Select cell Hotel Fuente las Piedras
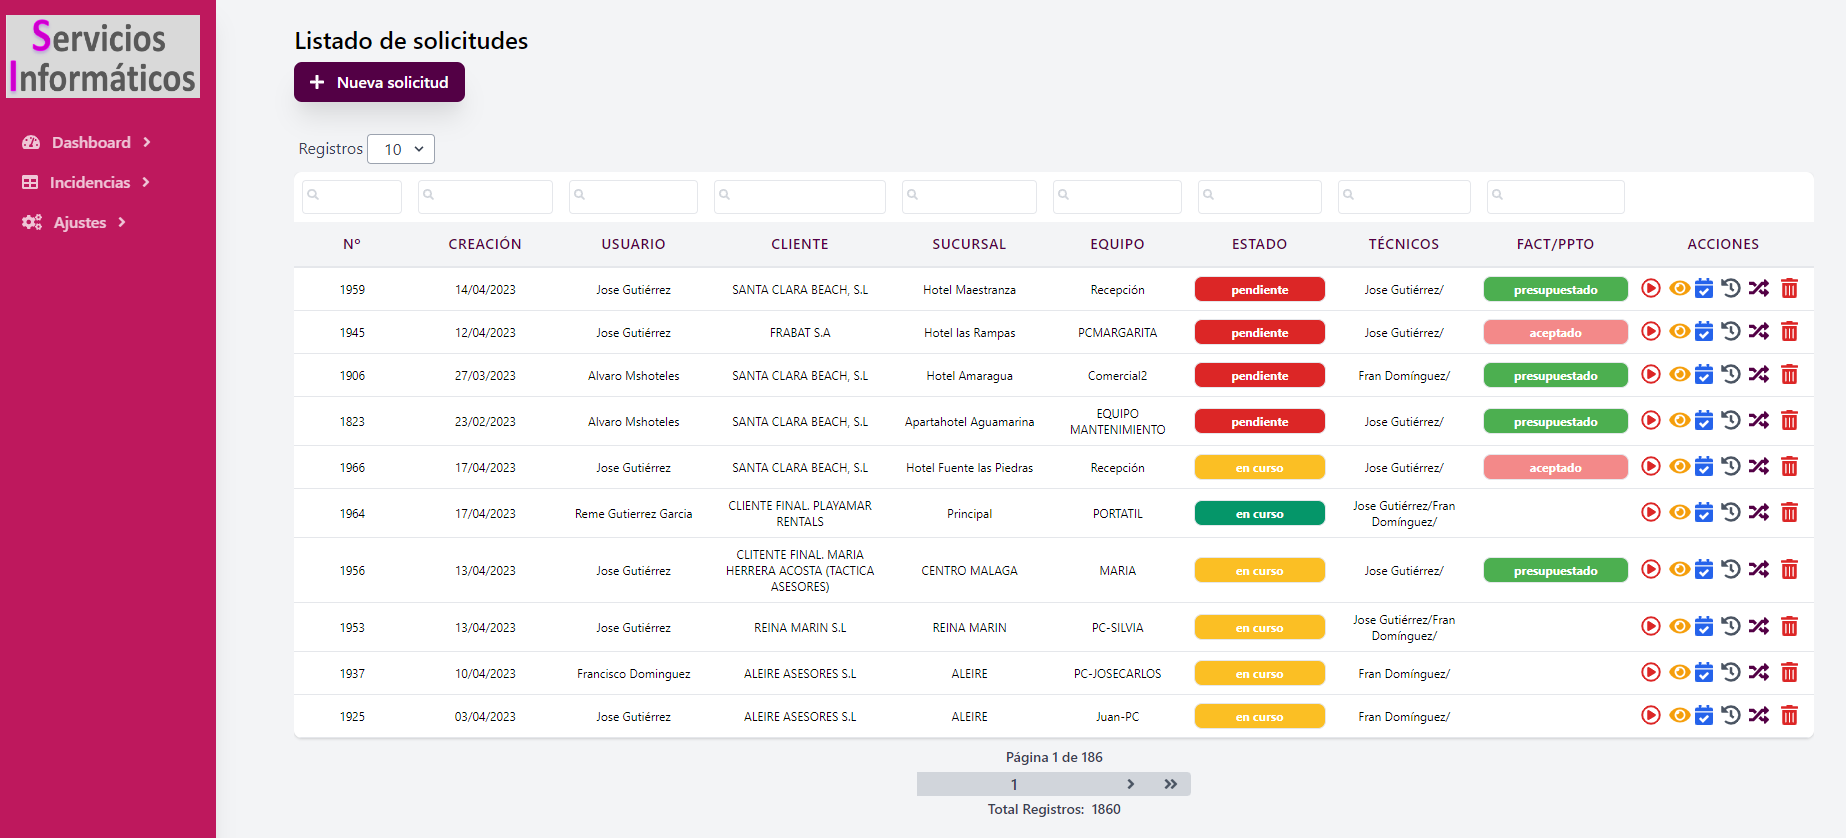The height and width of the screenshot is (838, 1846). pyautogui.click(x=969, y=468)
